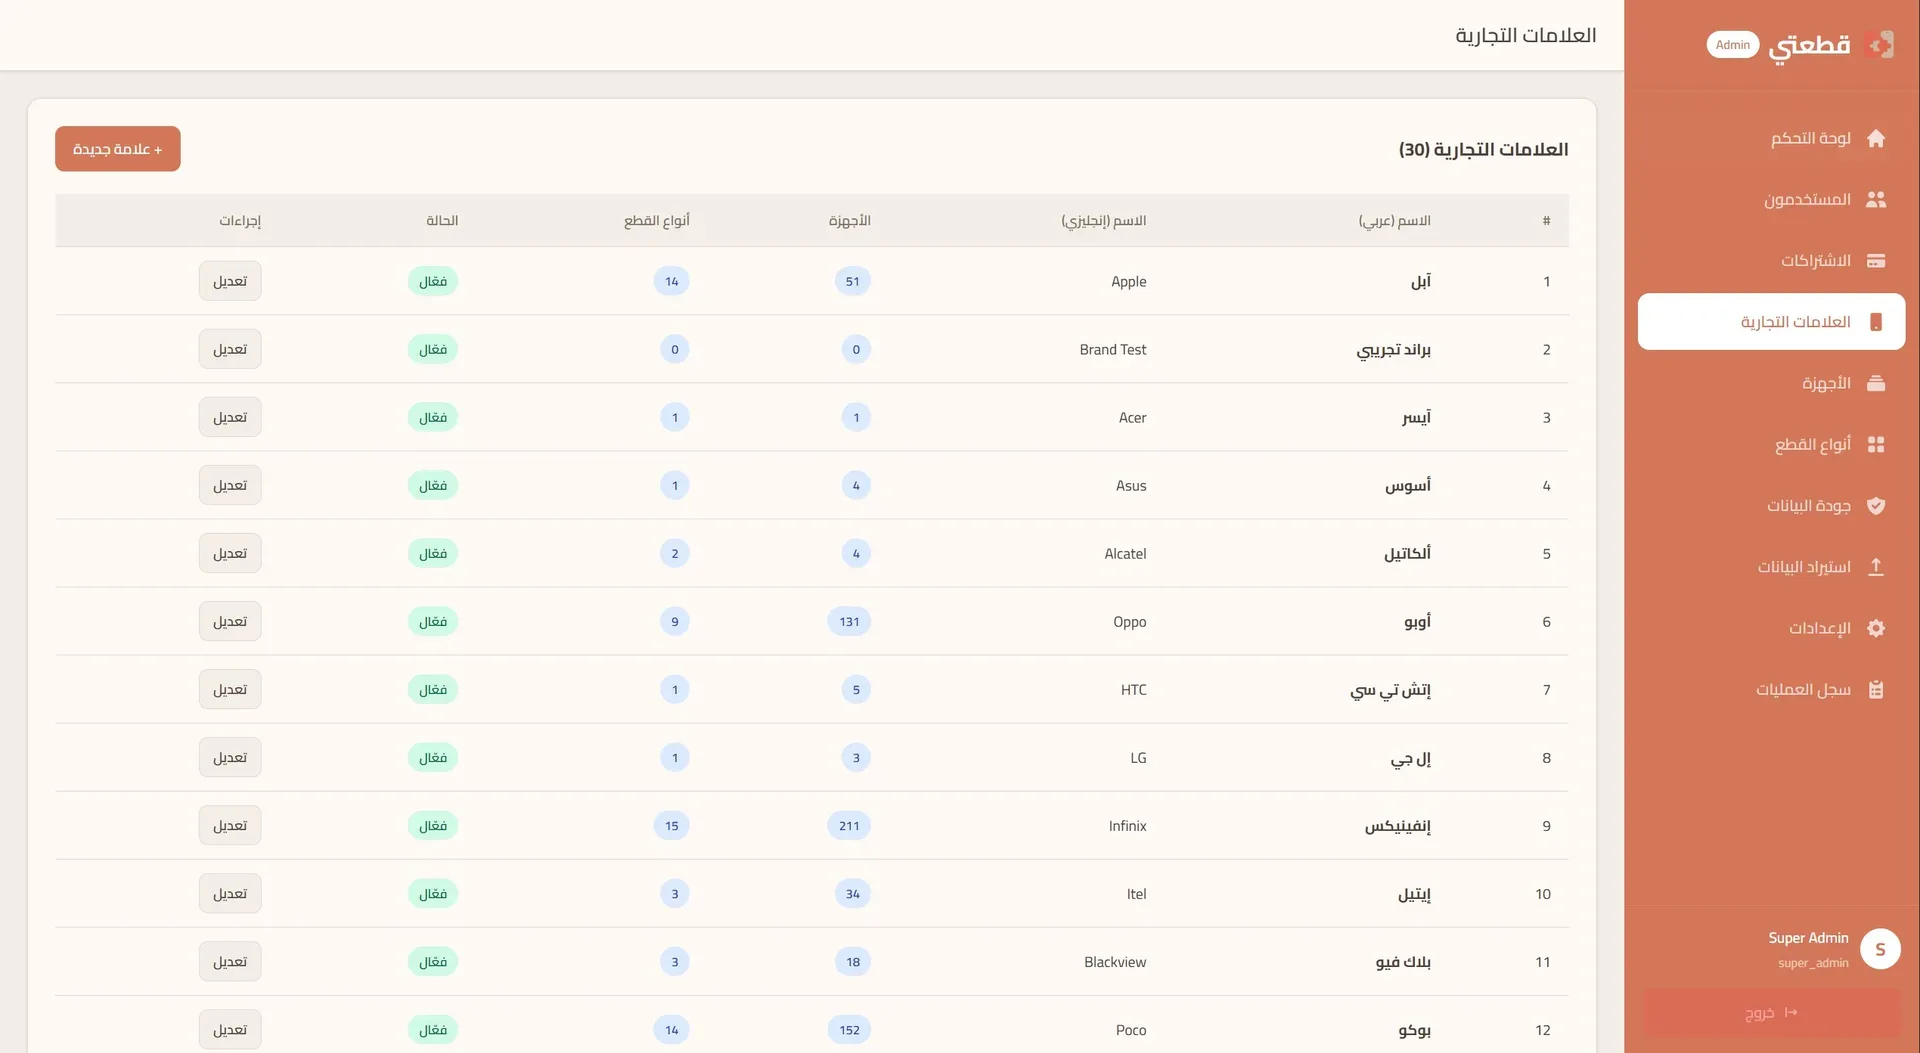This screenshot has width=1920, height=1053.
Task: Click the home icon for لوحة التحكم
Action: click(x=1876, y=138)
